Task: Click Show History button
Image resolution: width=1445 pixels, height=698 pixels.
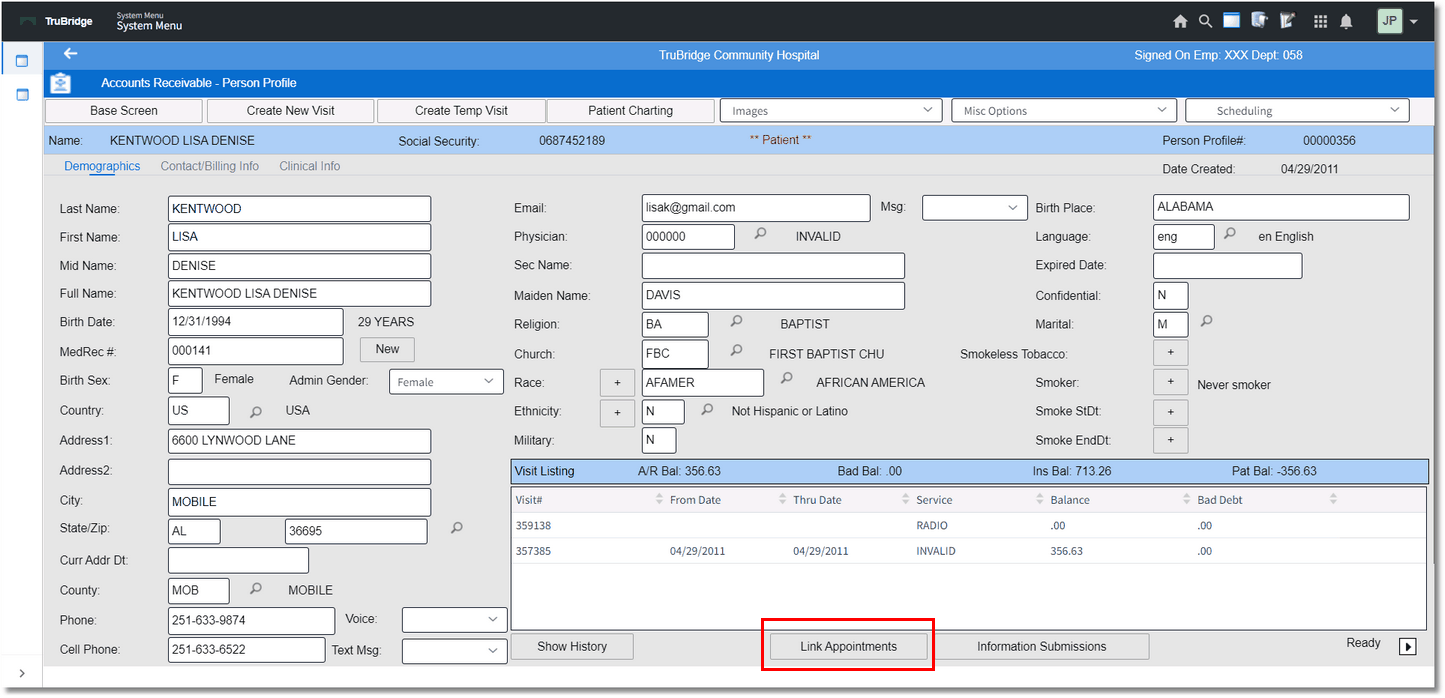Action: point(572,646)
